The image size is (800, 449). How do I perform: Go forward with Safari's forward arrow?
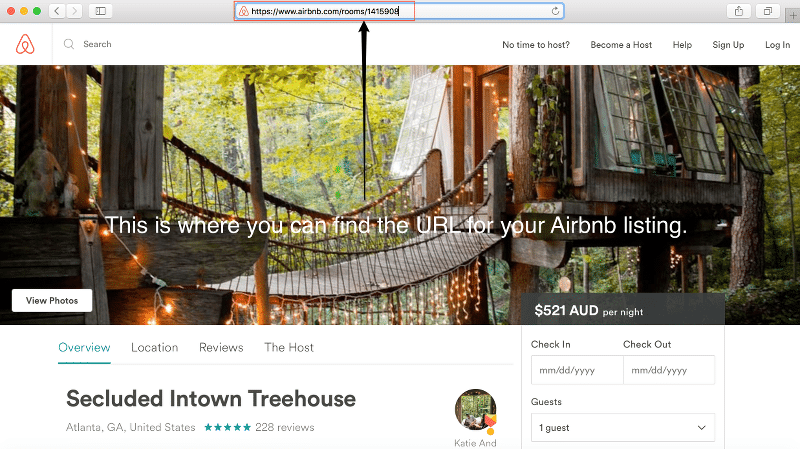coord(74,11)
